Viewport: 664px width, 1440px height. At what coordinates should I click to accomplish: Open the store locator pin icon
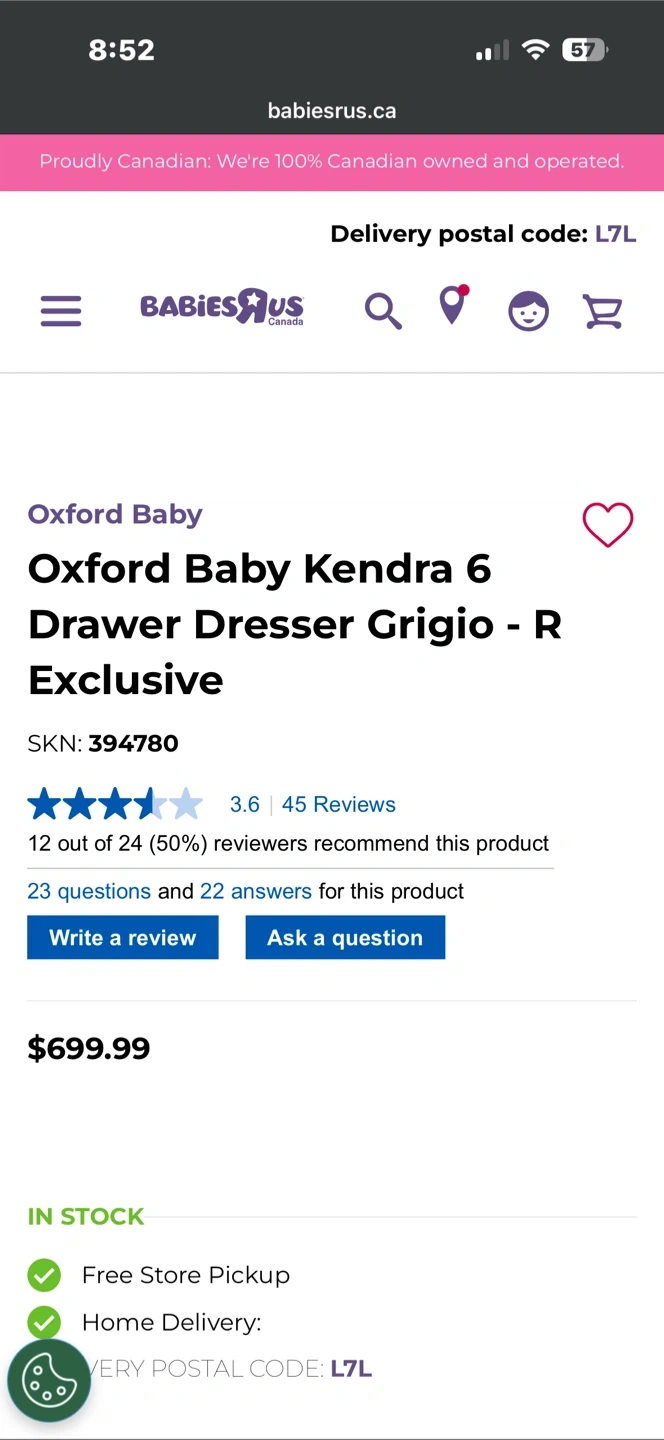tap(453, 306)
